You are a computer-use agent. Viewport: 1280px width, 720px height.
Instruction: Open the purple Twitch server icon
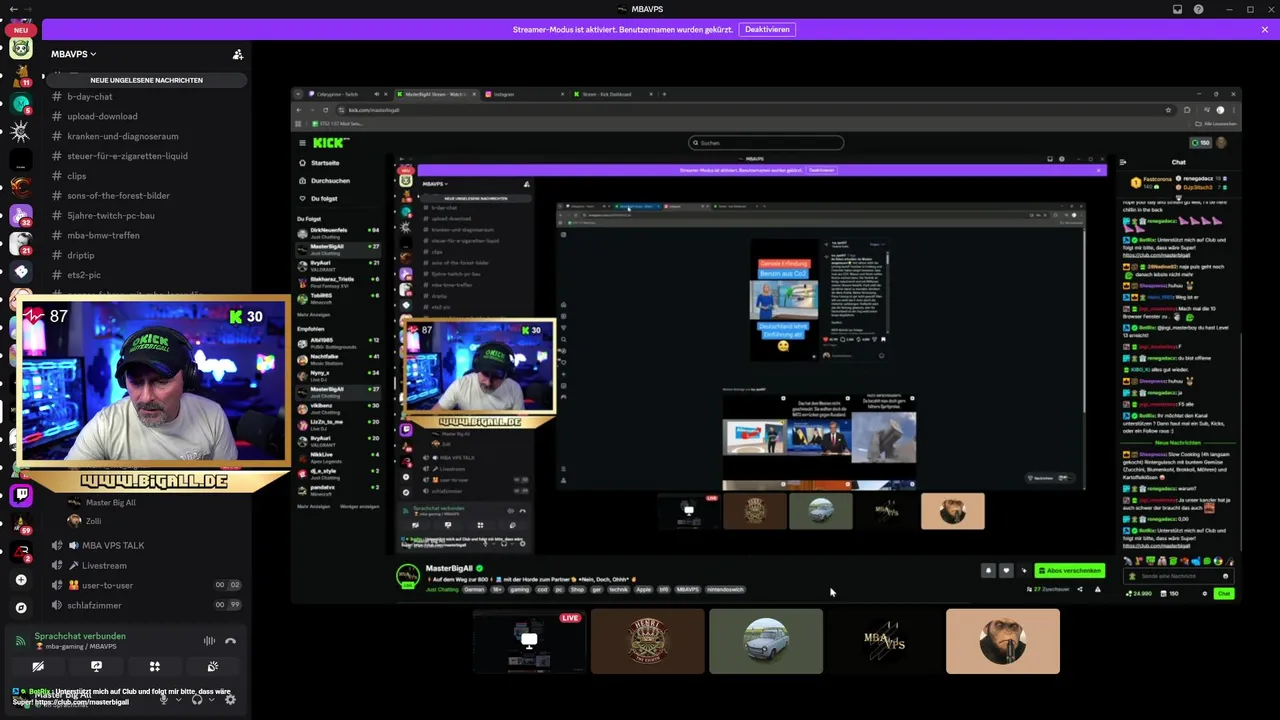(21, 494)
